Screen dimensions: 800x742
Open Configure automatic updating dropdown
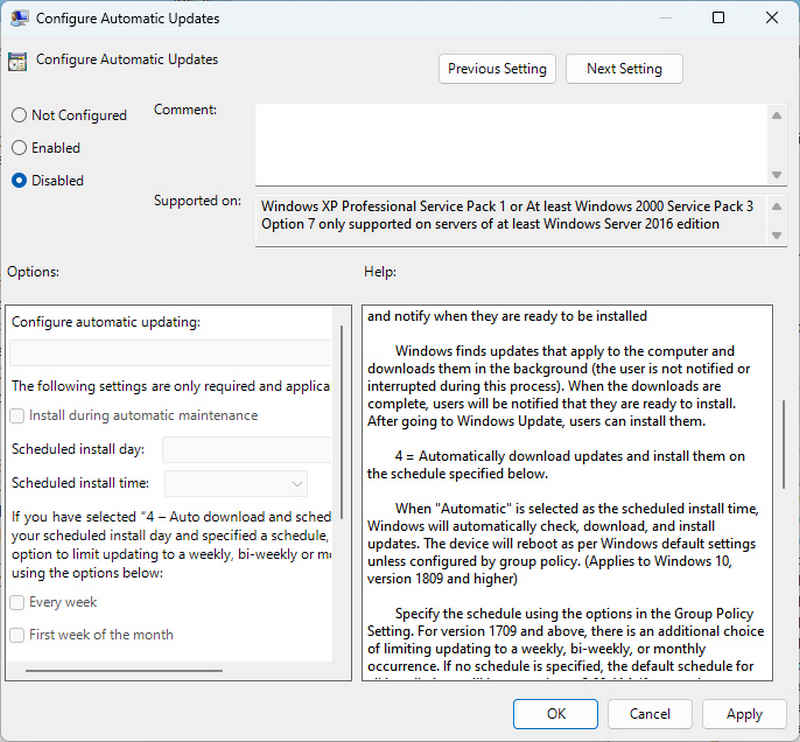pyautogui.click(x=170, y=353)
